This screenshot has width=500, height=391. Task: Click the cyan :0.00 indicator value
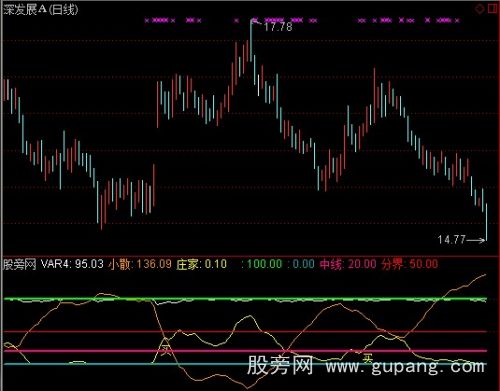coord(301,264)
